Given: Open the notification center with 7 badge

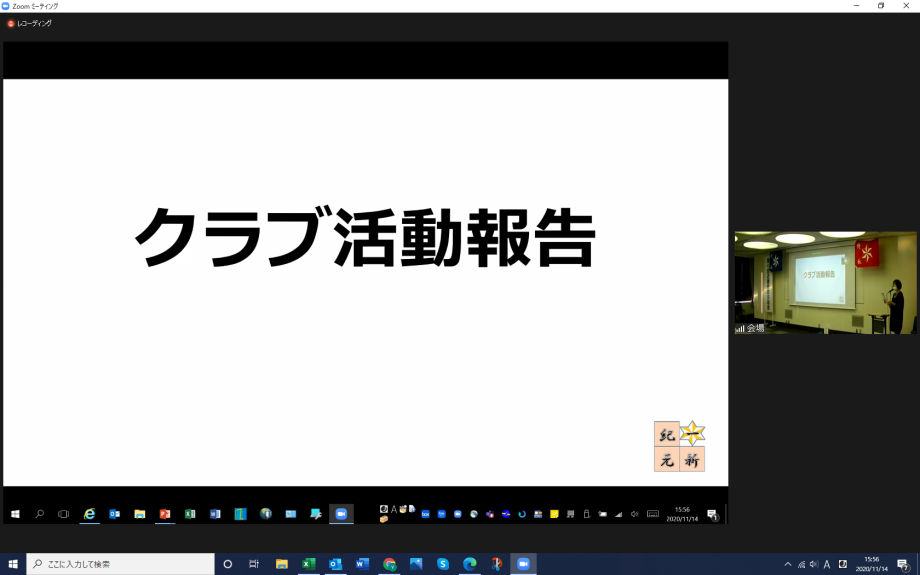Looking at the screenshot, I should 903,564.
